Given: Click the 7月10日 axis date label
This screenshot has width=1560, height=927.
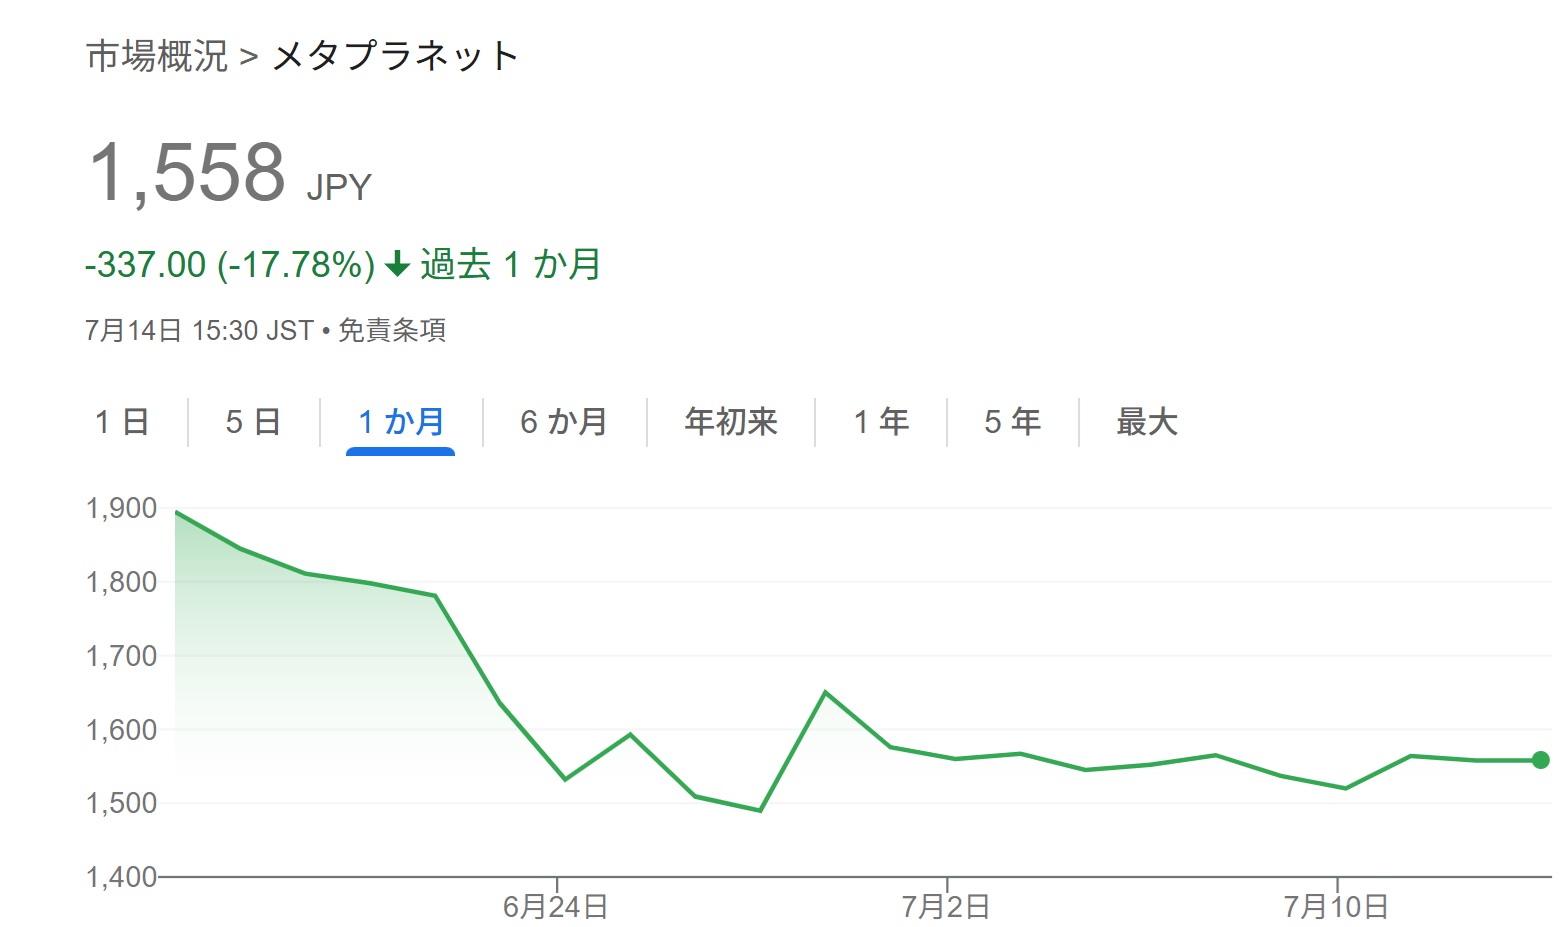Looking at the screenshot, I should click(x=1336, y=907).
